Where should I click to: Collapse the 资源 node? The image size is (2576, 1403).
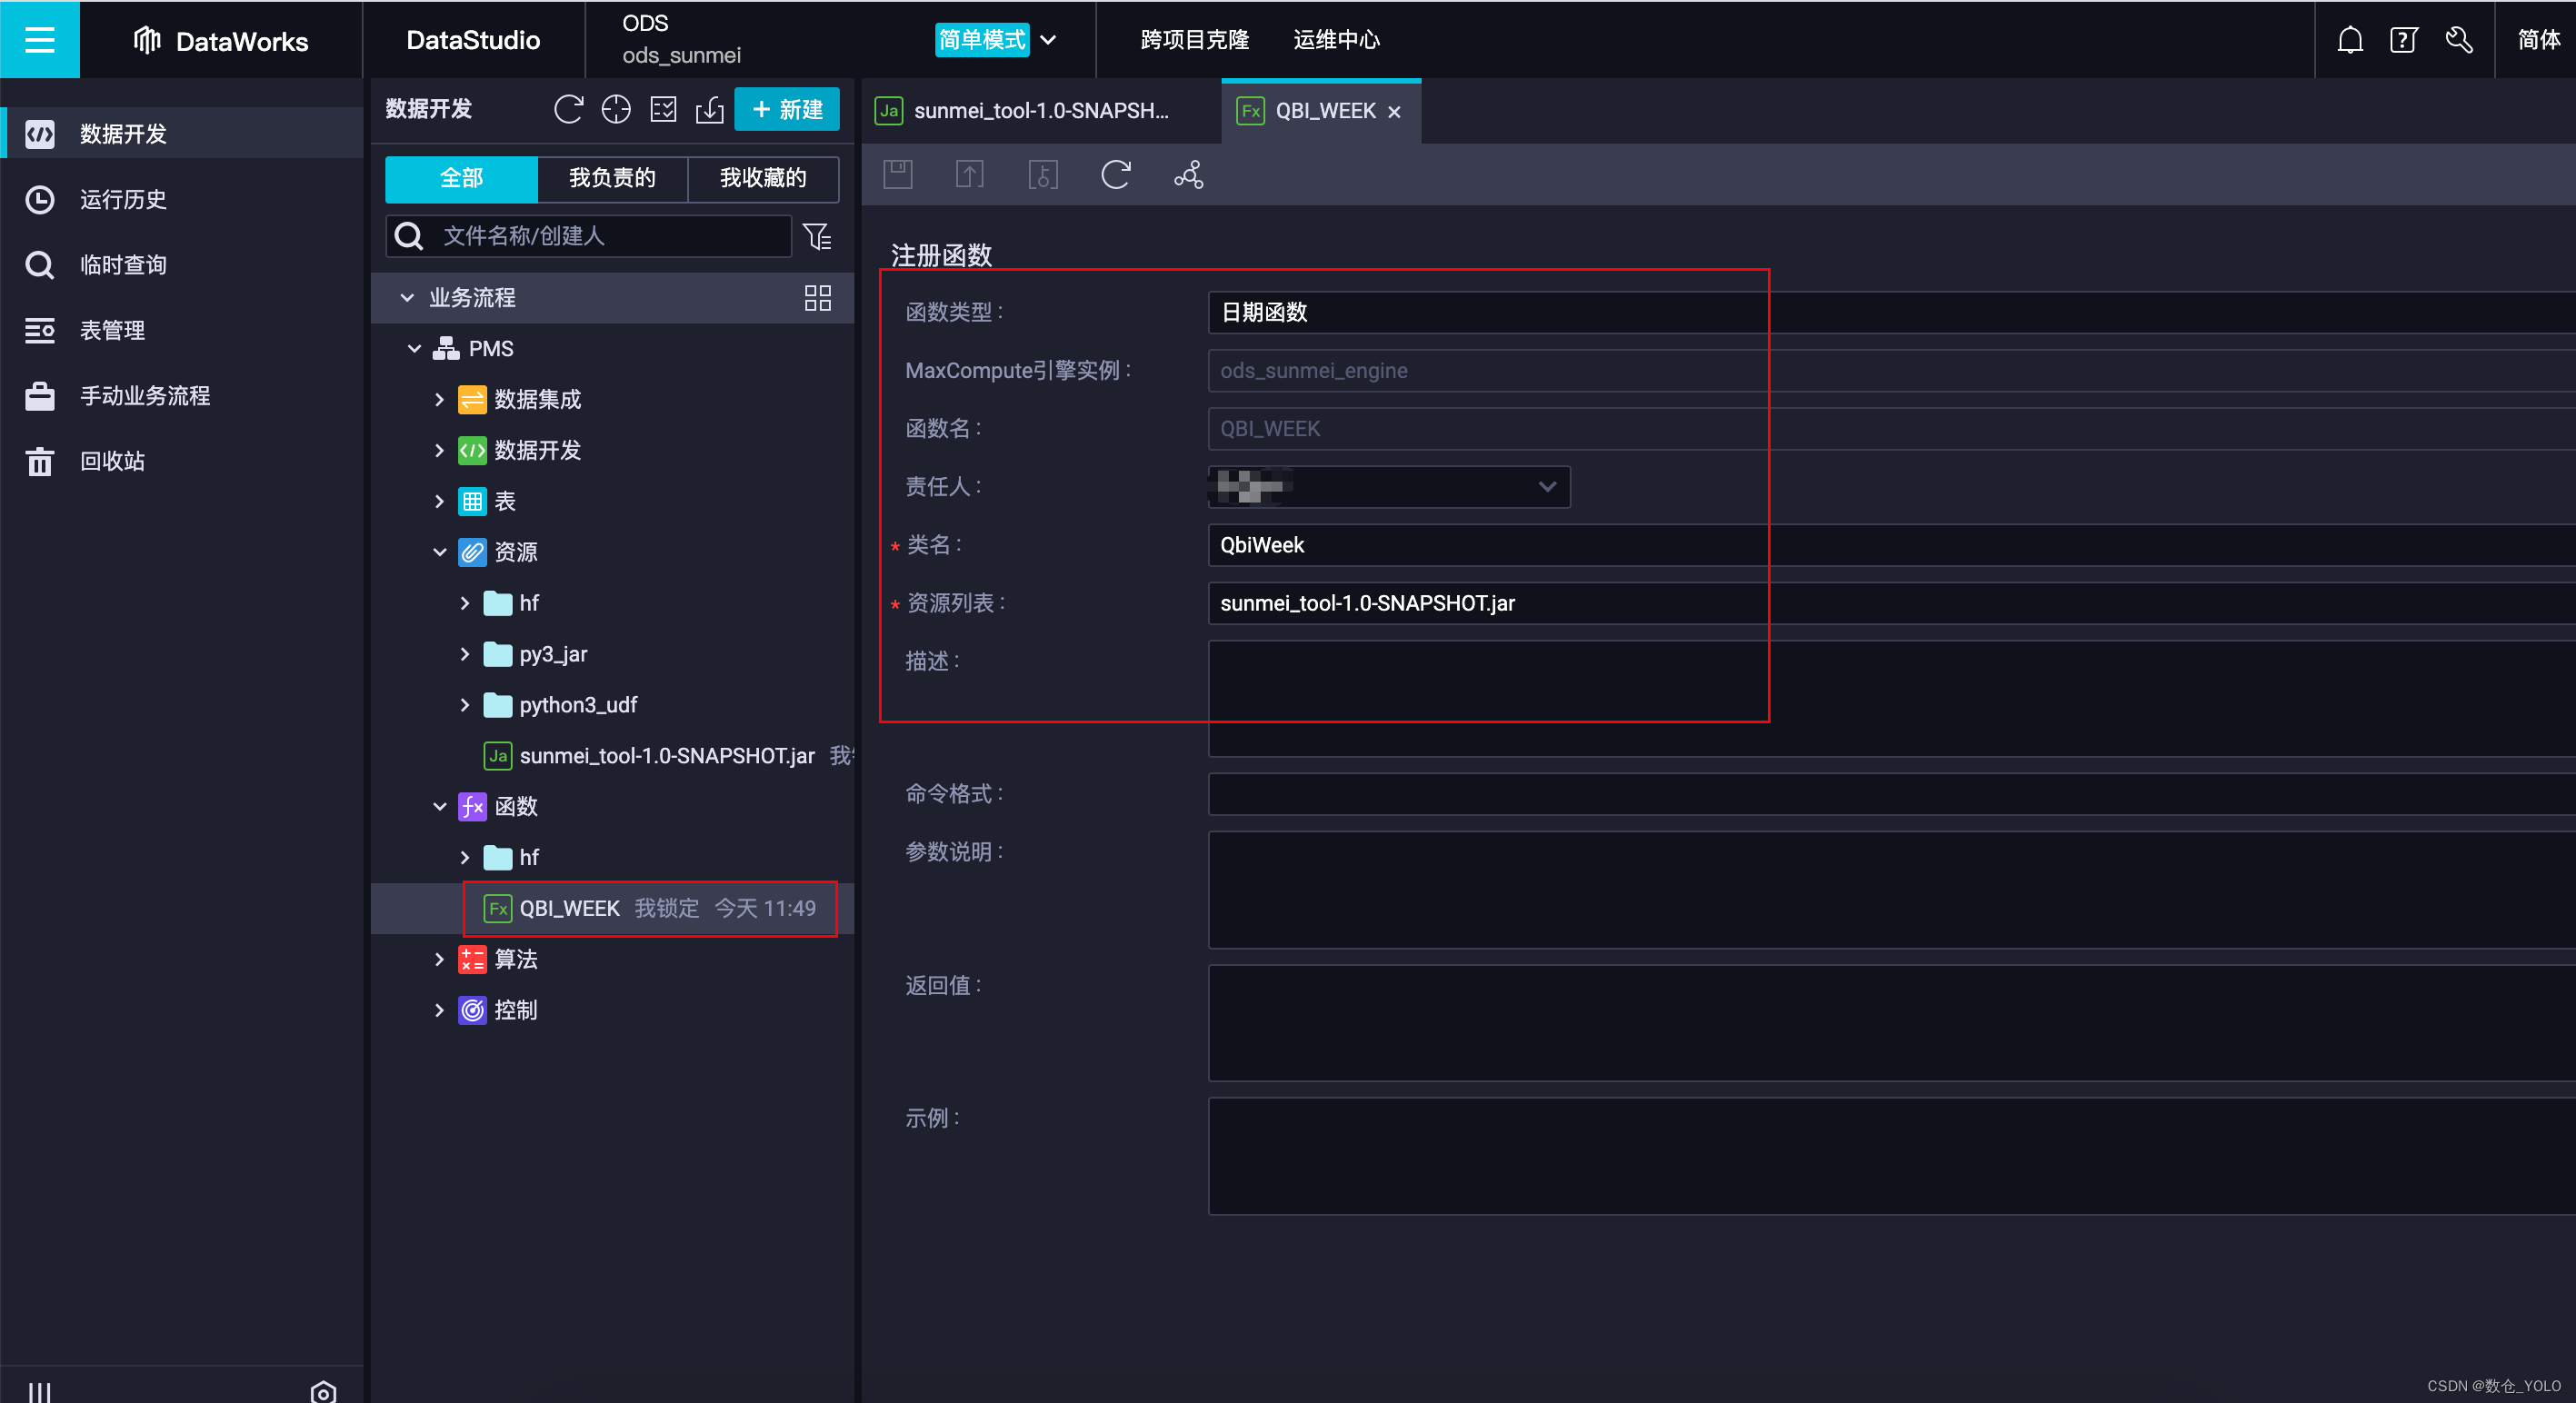tap(439, 552)
